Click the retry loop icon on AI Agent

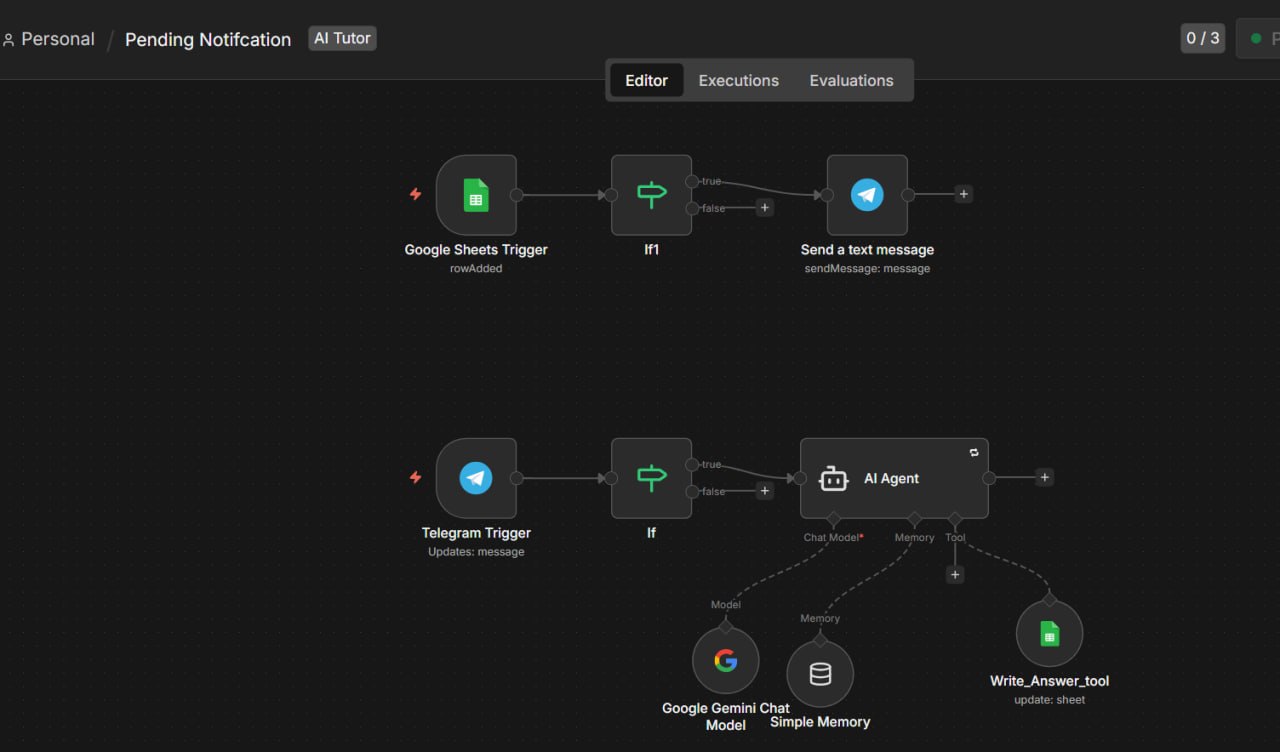coord(974,453)
